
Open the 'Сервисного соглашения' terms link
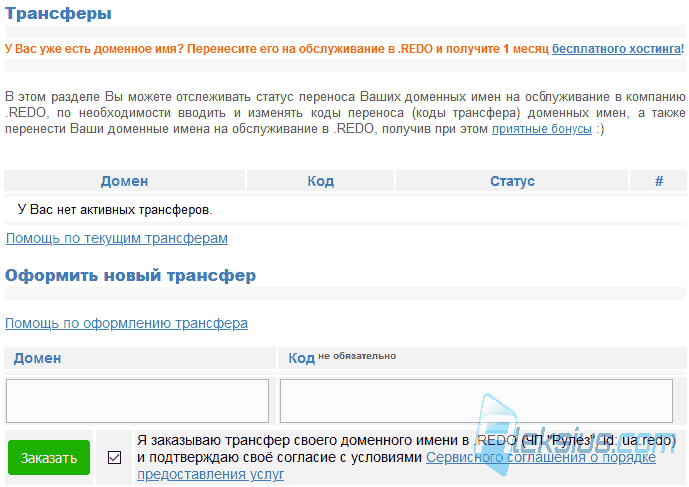396,466
